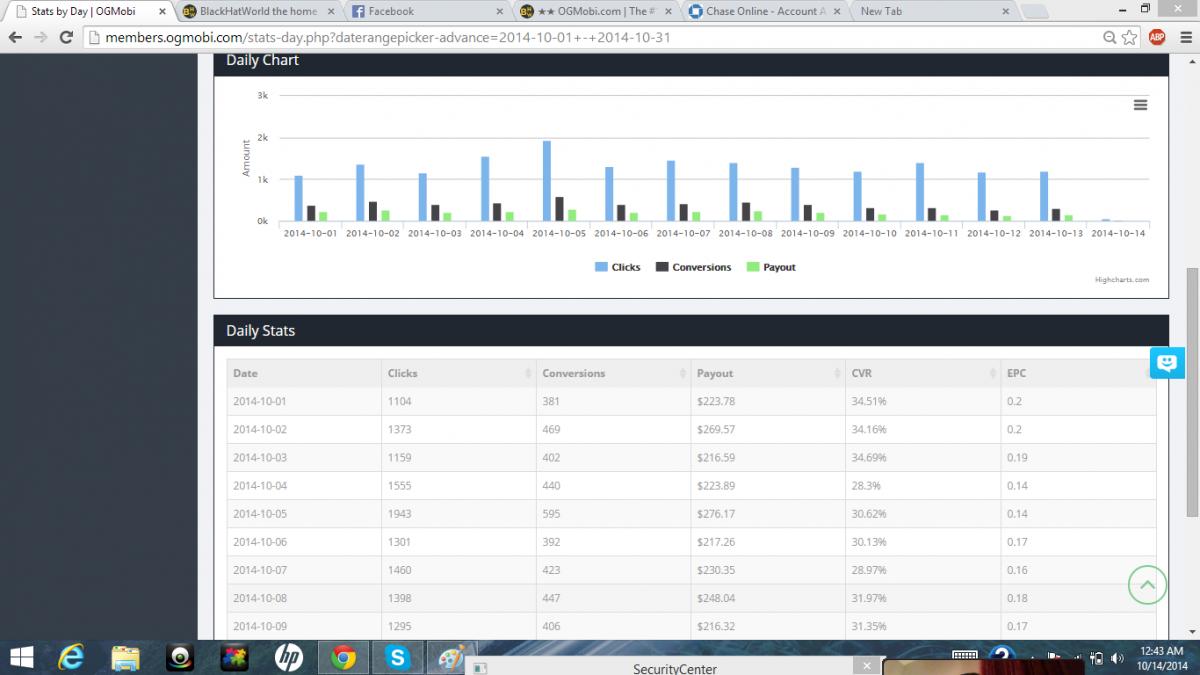This screenshot has width=1200, height=675.
Task: Click the browser back arrow button
Action: (15, 37)
